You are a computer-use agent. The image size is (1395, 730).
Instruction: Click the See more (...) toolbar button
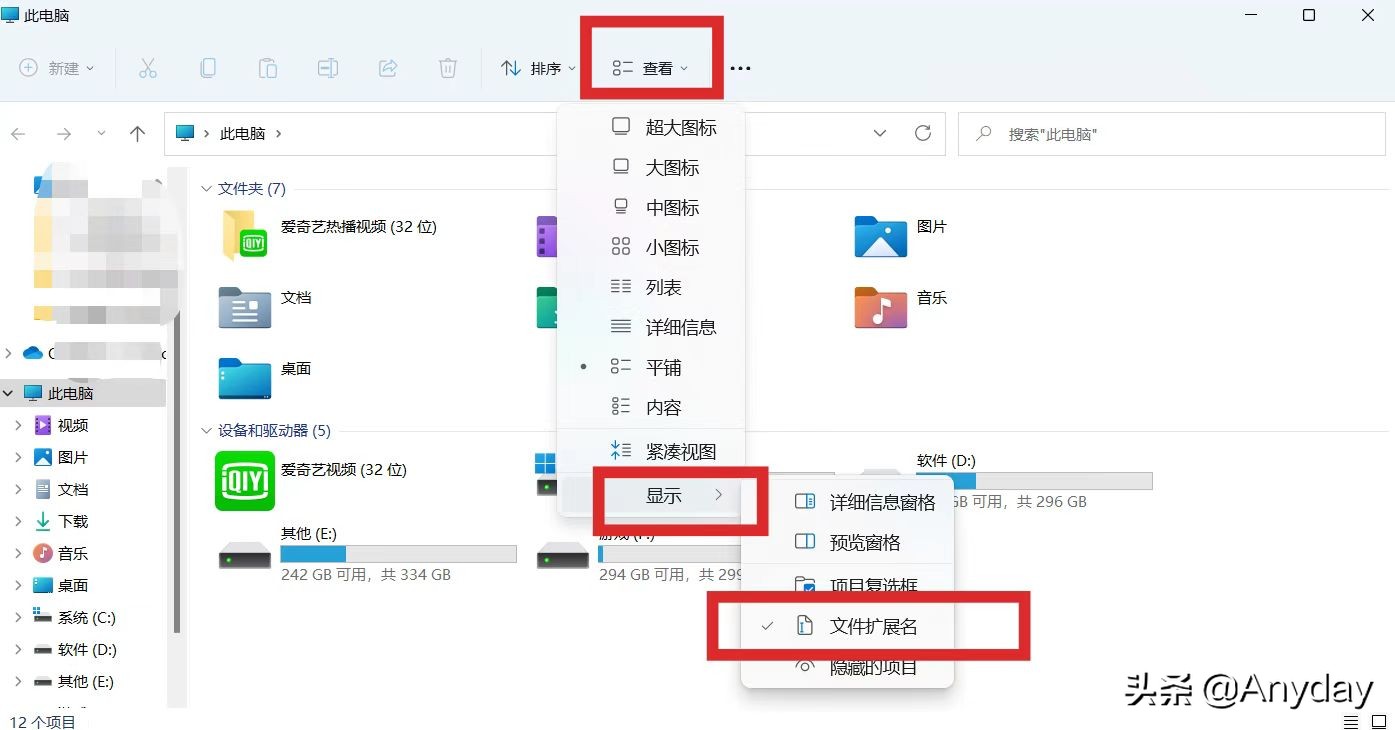[740, 68]
